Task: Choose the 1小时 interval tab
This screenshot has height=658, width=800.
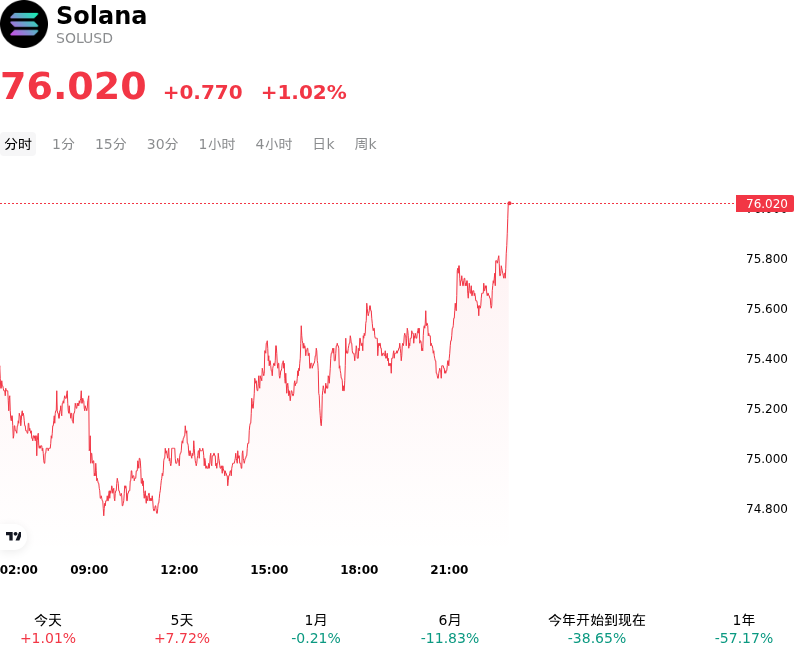Action: 217,144
